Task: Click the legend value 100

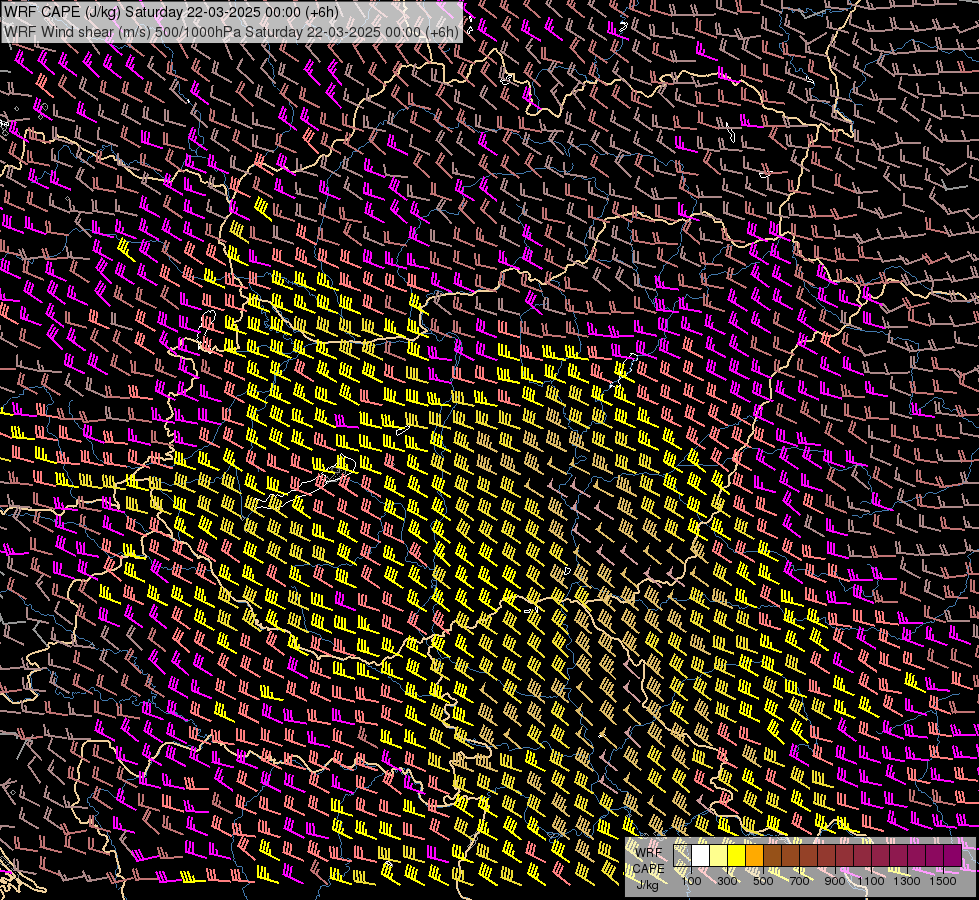Action: click(691, 881)
